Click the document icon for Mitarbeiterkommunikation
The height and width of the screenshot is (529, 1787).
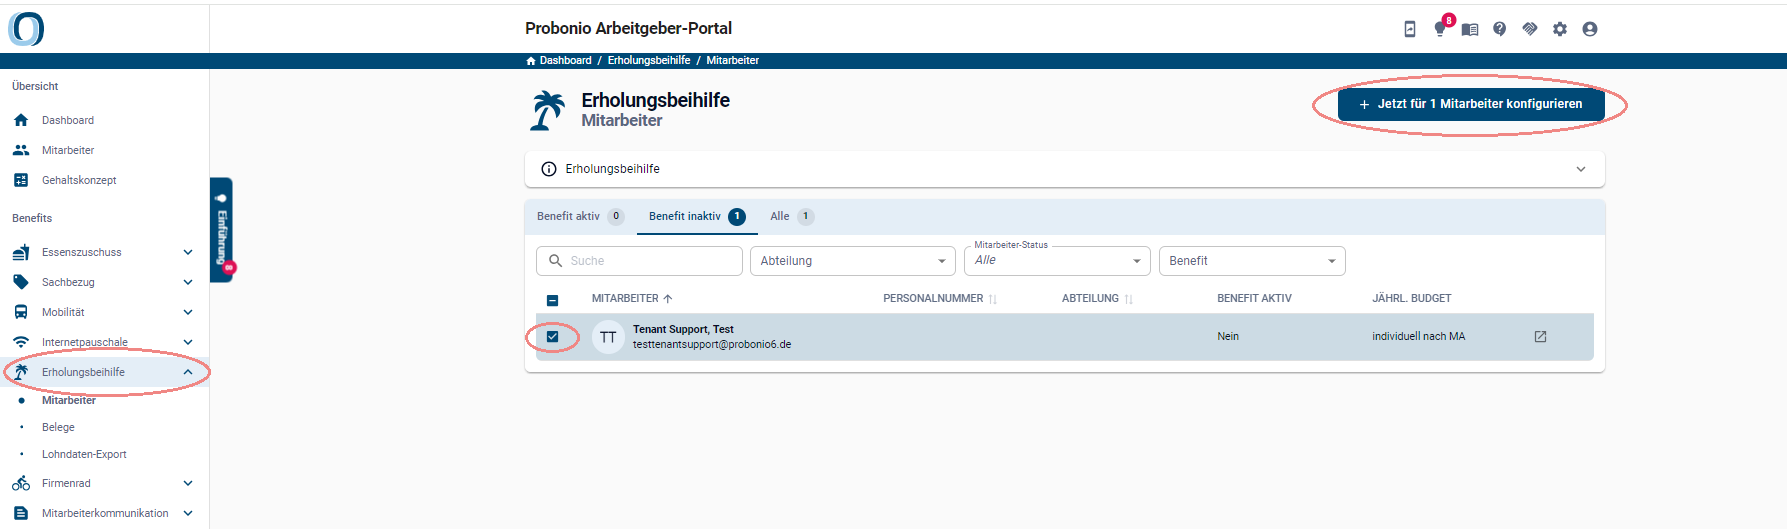pos(21,513)
